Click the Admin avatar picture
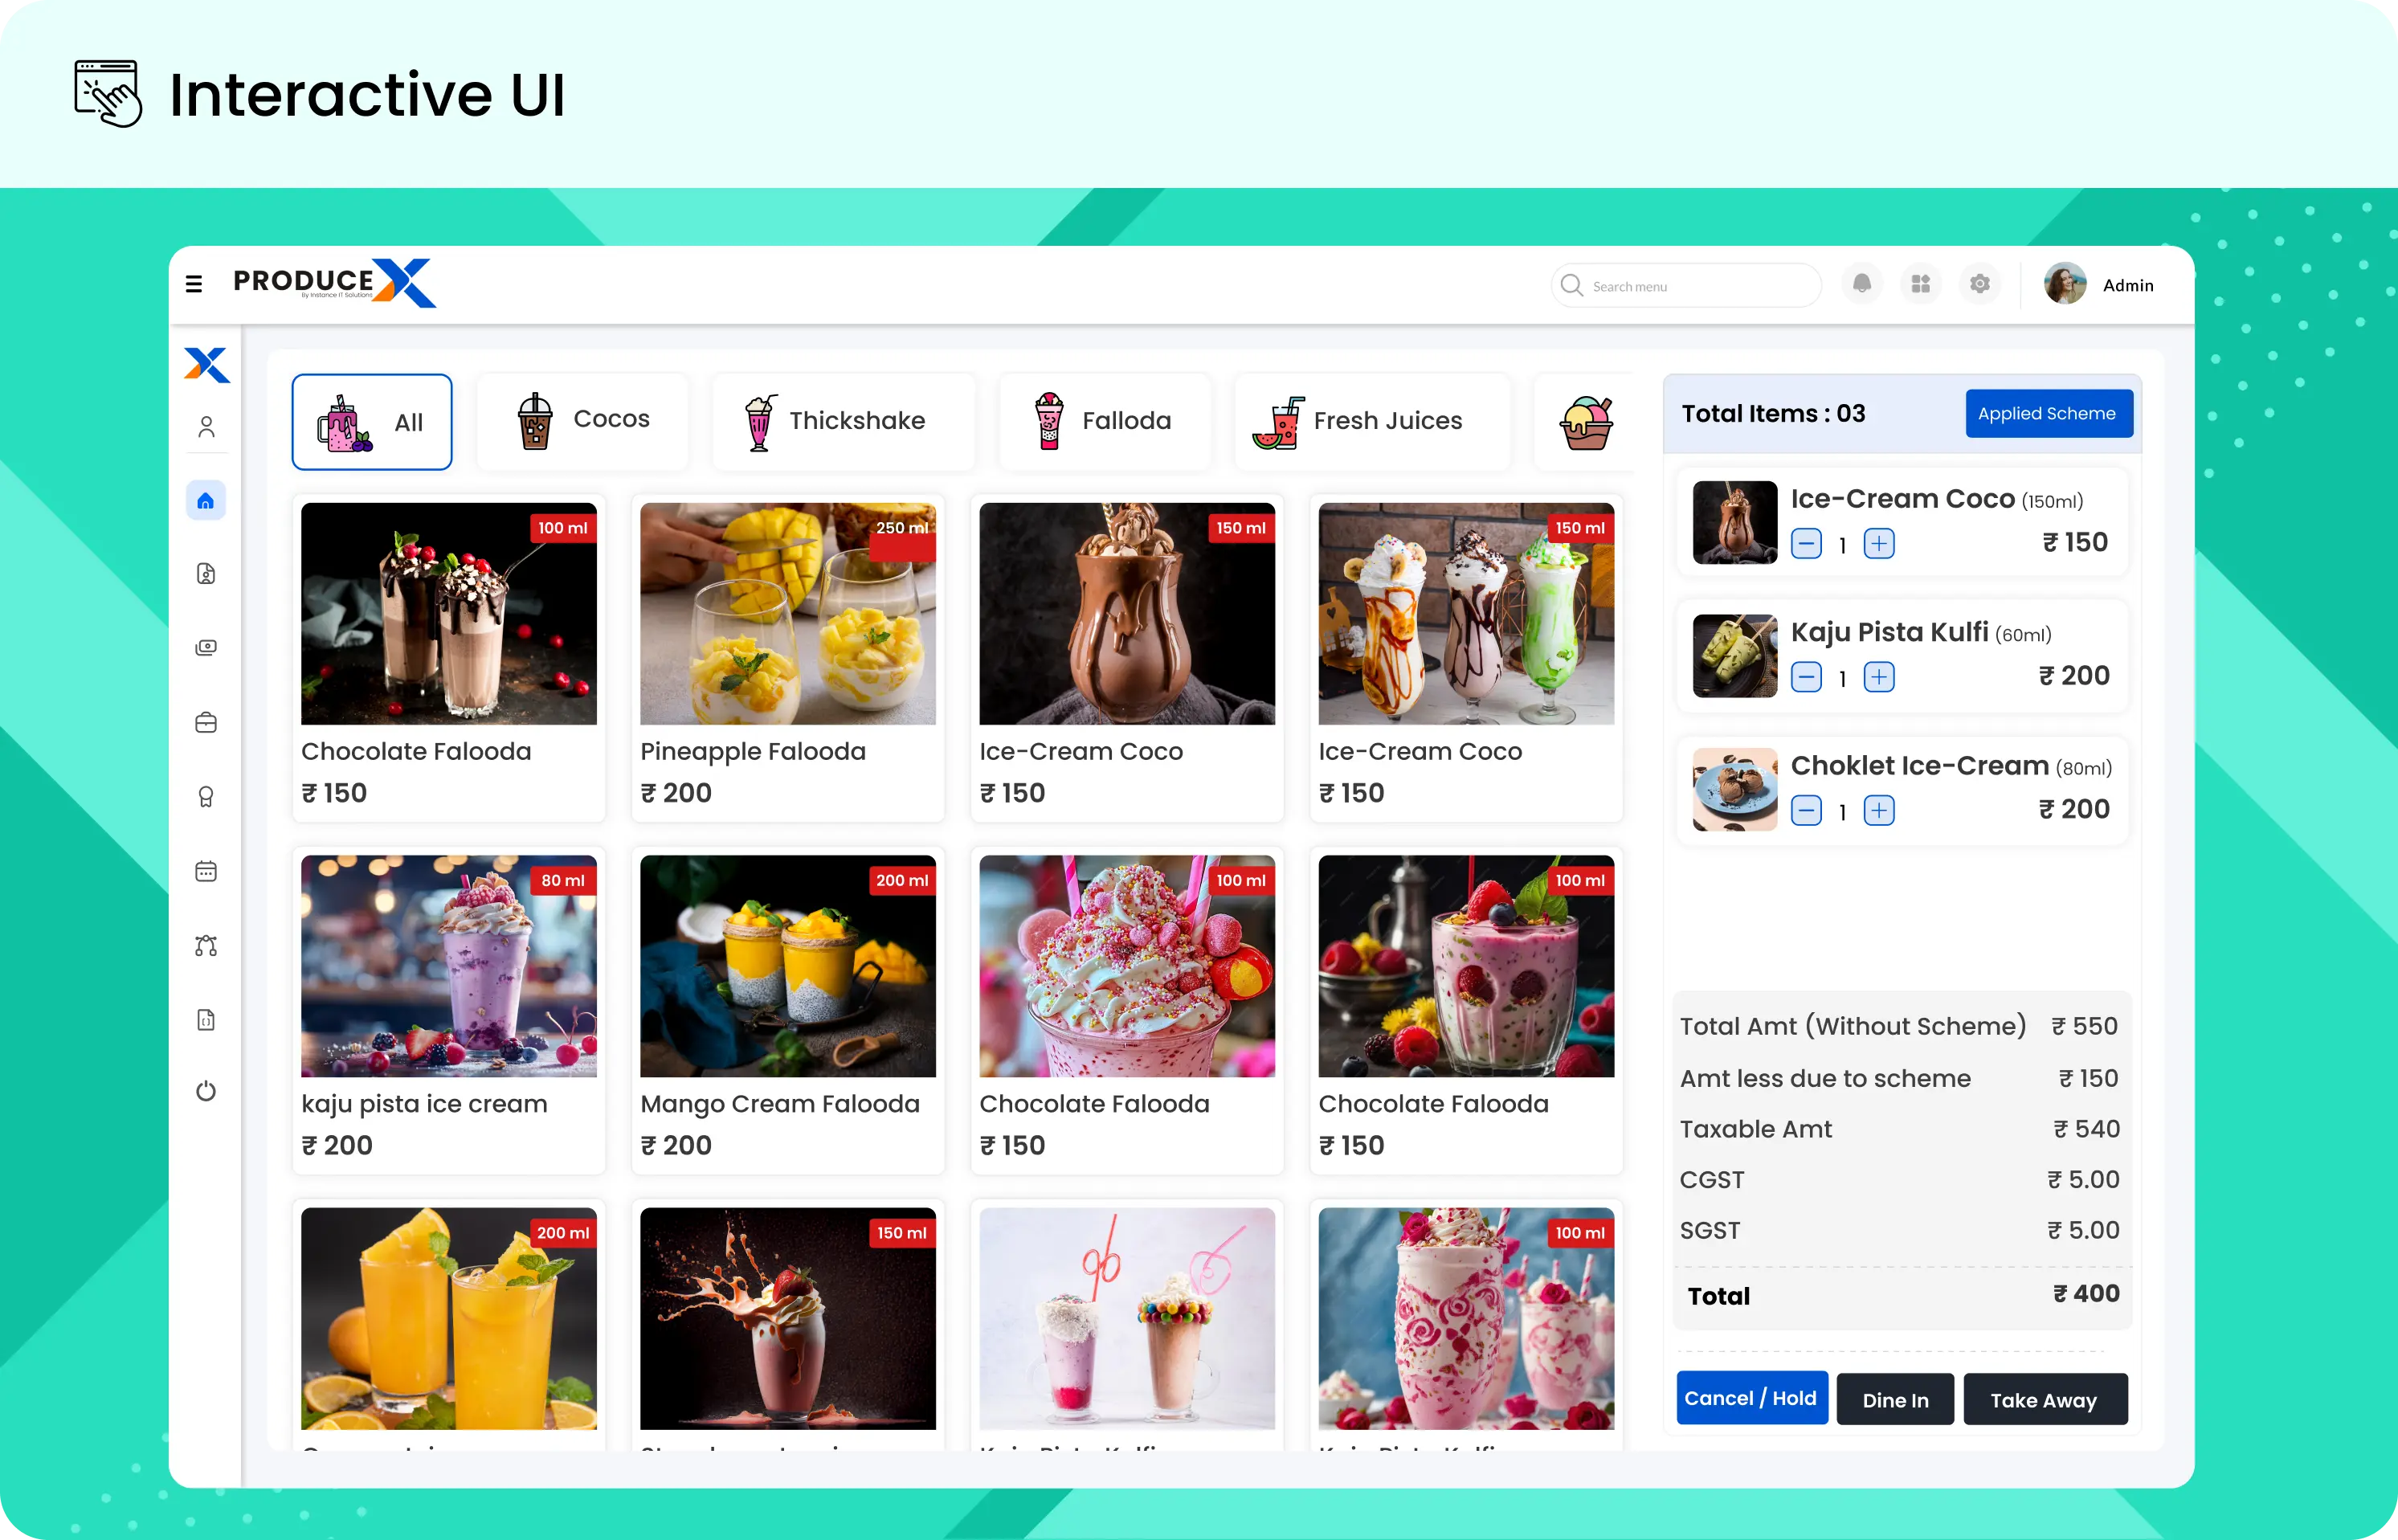 point(2065,284)
